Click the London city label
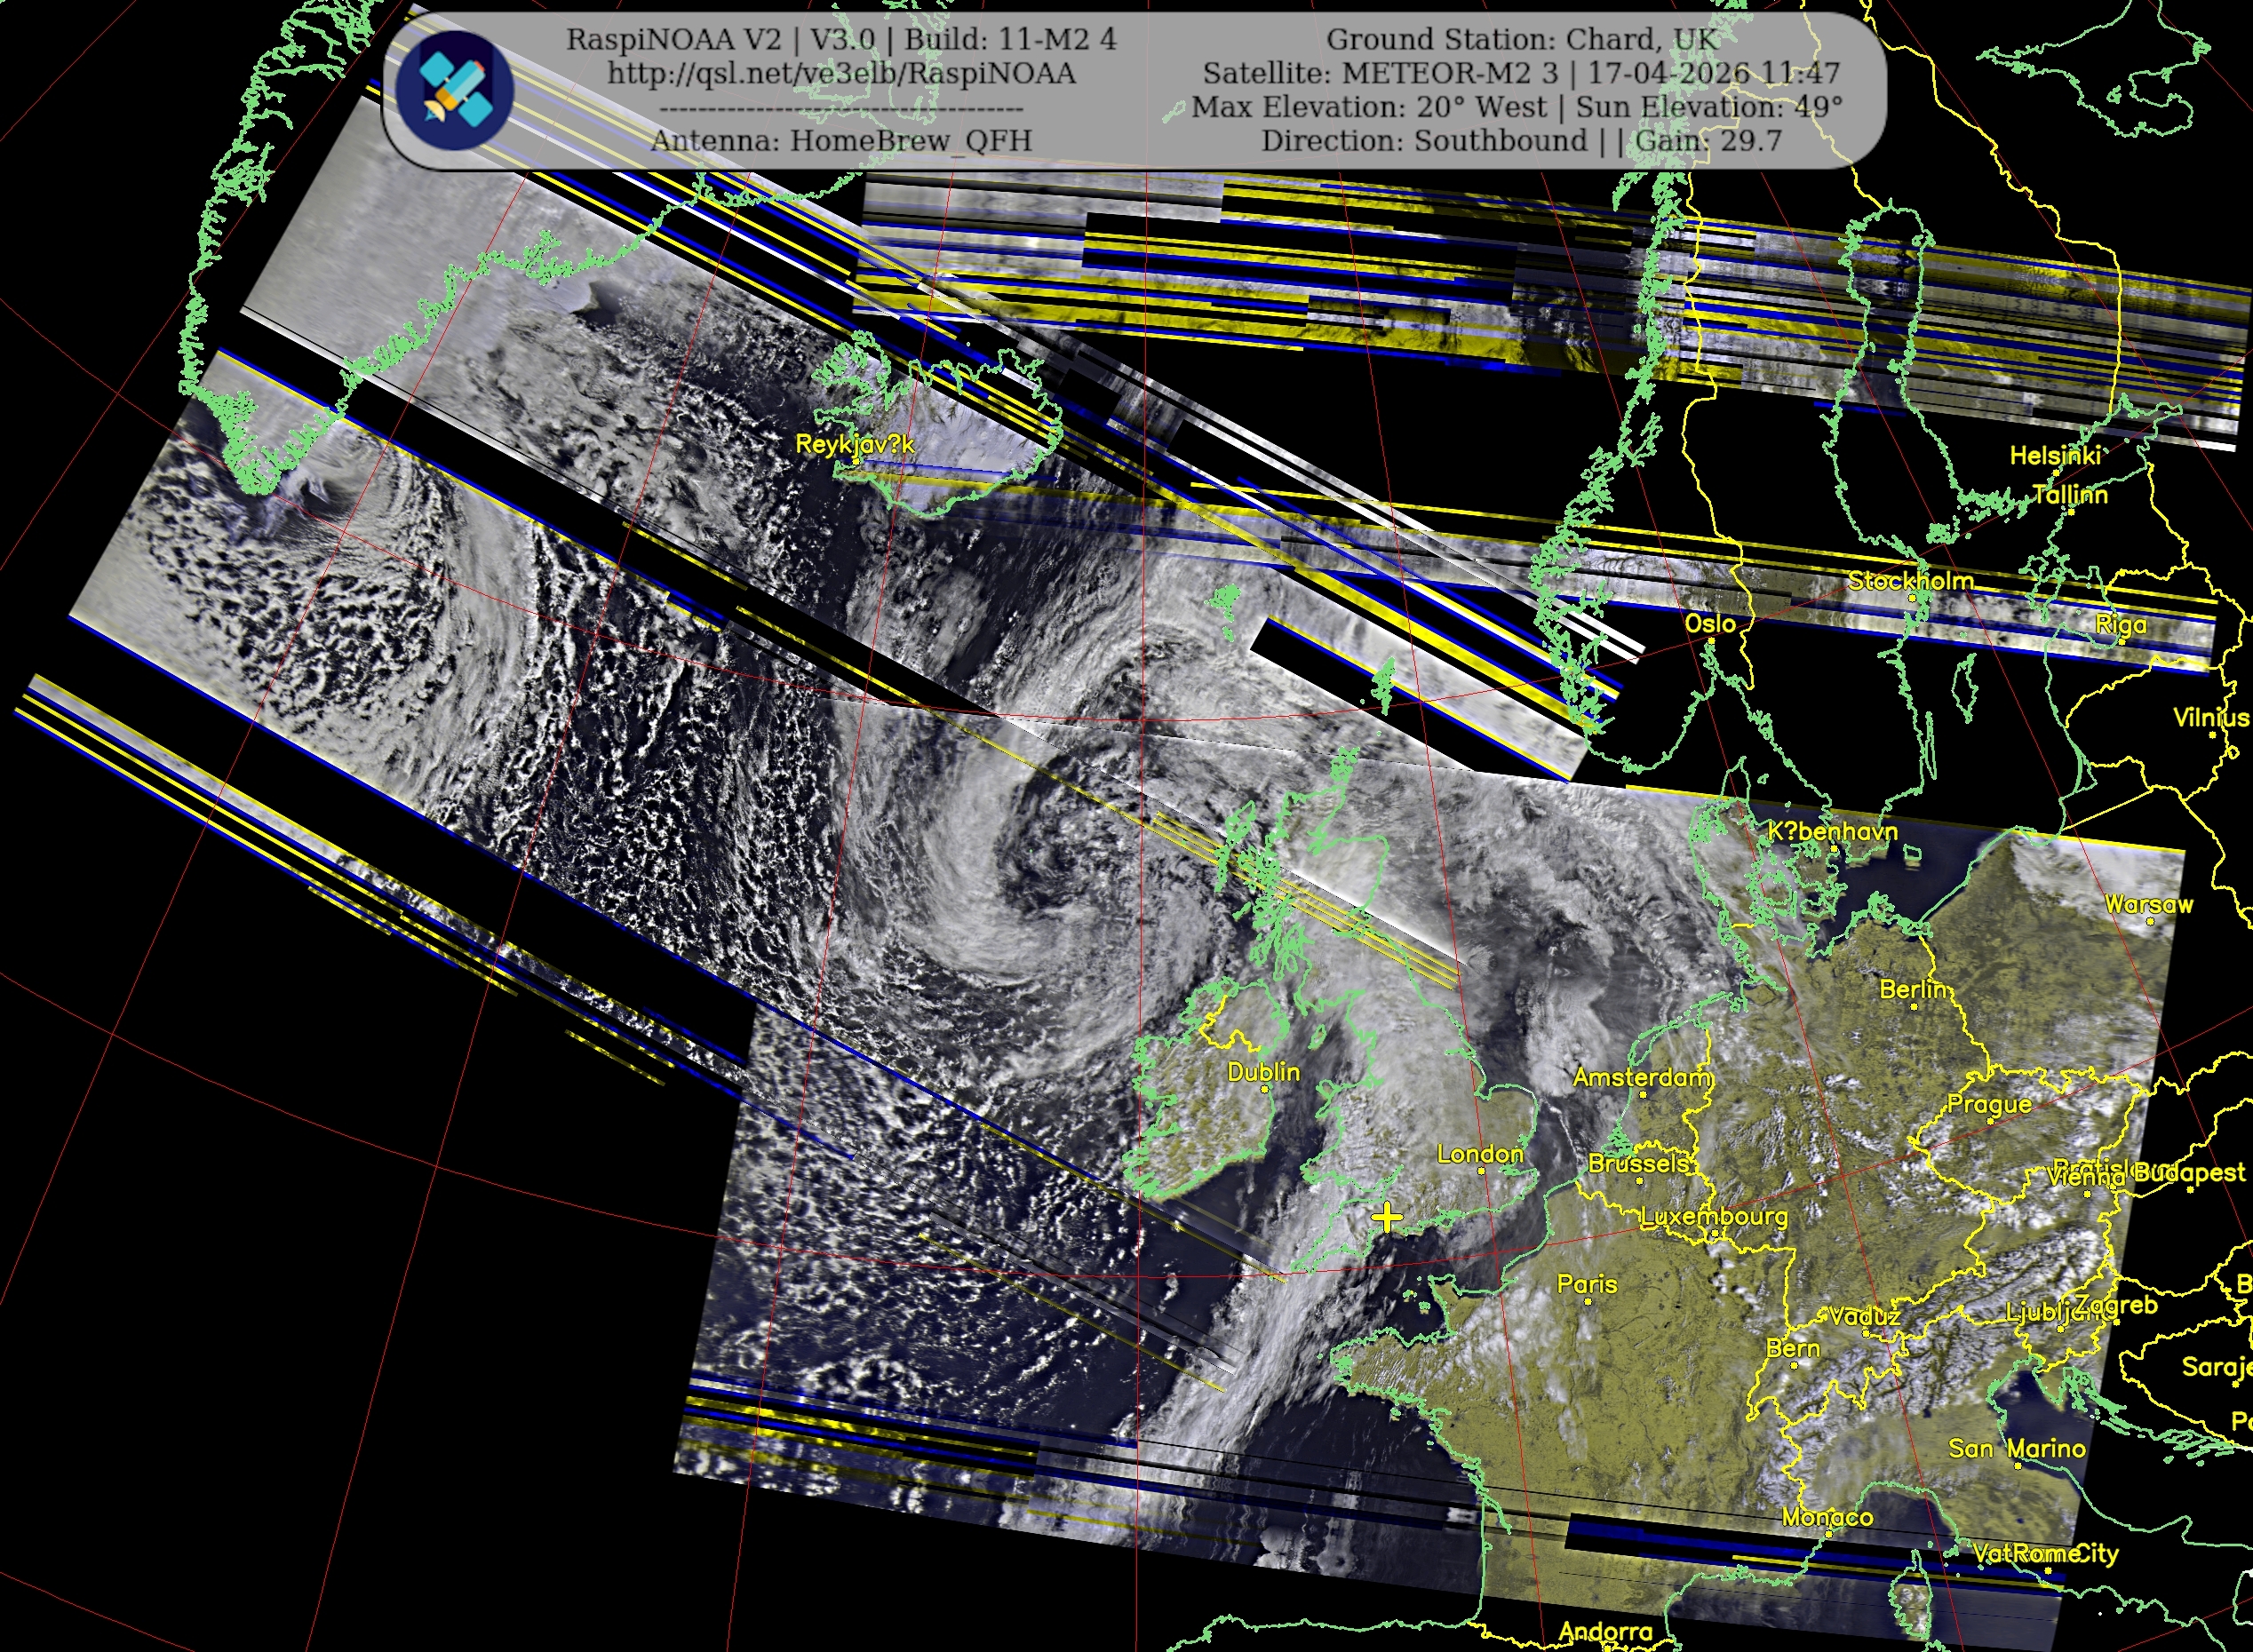 [x=1480, y=1154]
